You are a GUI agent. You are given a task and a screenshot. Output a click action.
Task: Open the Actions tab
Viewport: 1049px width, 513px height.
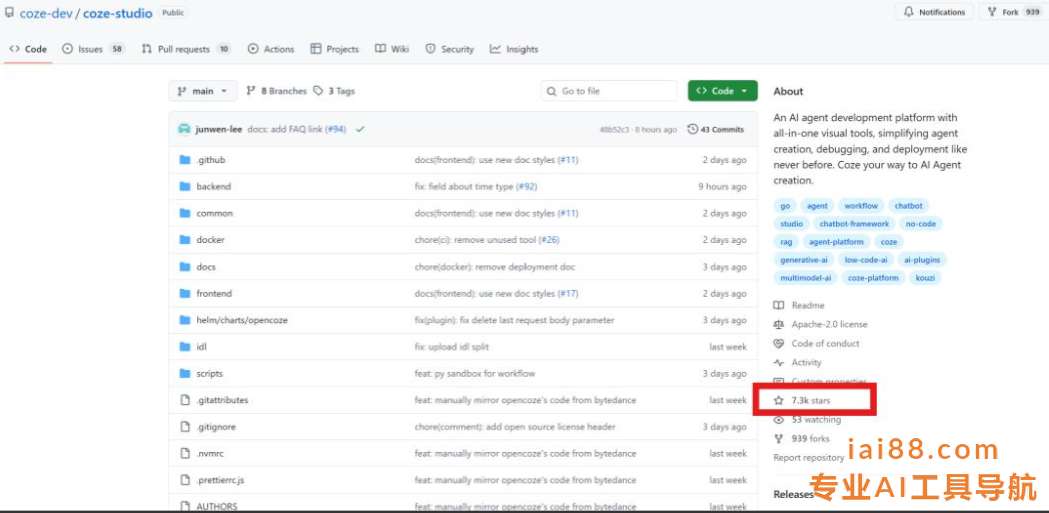pos(271,49)
